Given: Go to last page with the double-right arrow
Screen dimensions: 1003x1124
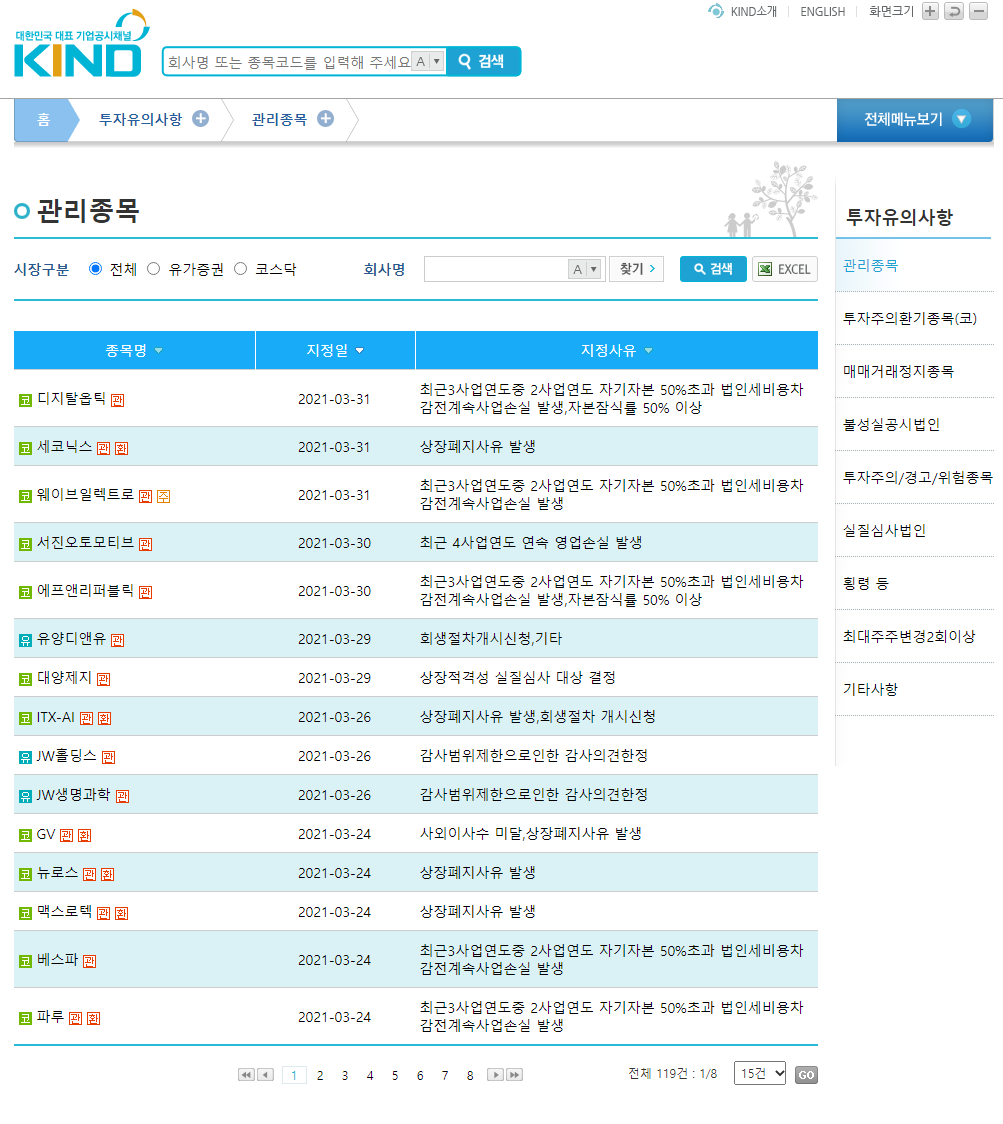Looking at the screenshot, I should tap(514, 1075).
